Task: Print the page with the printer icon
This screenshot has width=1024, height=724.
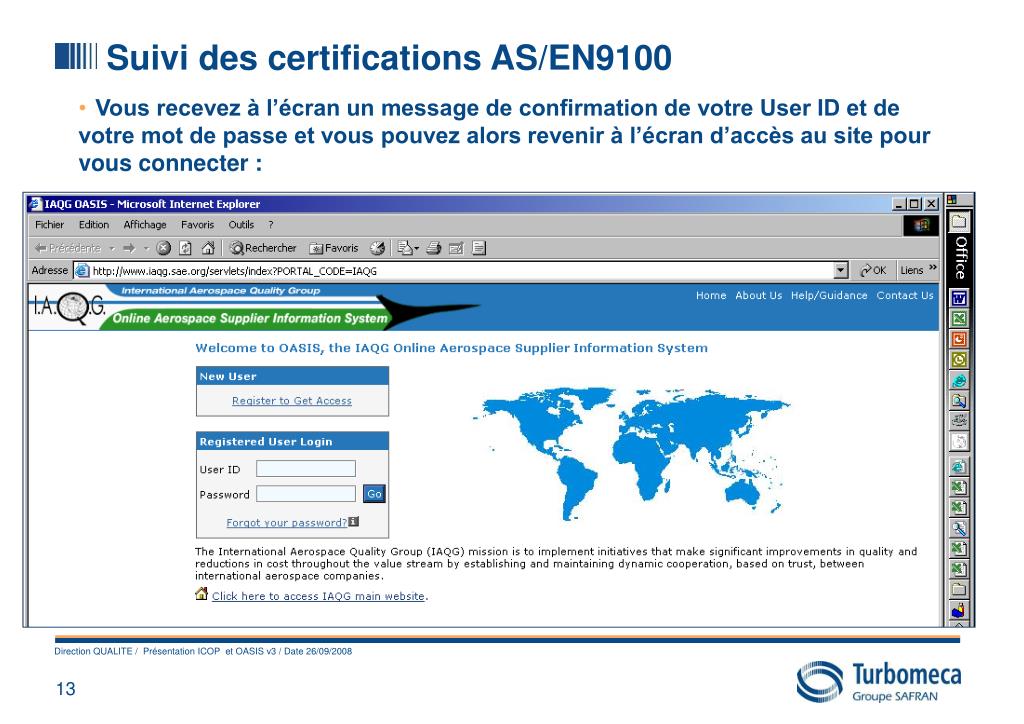Action: 434,248
